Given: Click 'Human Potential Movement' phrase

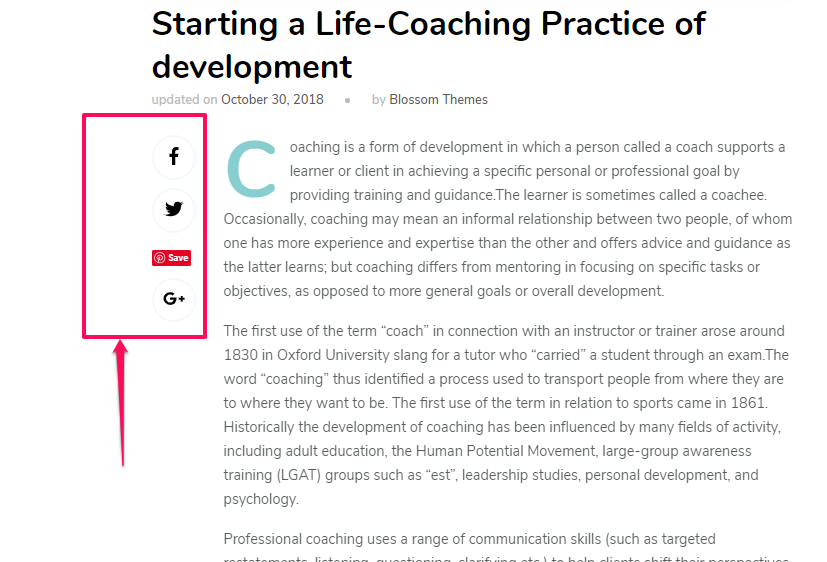Looking at the screenshot, I should pyautogui.click(x=505, y=451).
